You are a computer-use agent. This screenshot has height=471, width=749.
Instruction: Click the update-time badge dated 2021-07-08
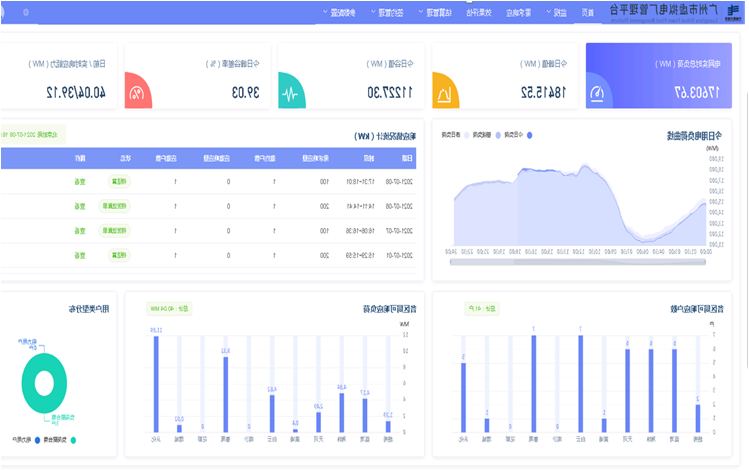coord(31,135)
